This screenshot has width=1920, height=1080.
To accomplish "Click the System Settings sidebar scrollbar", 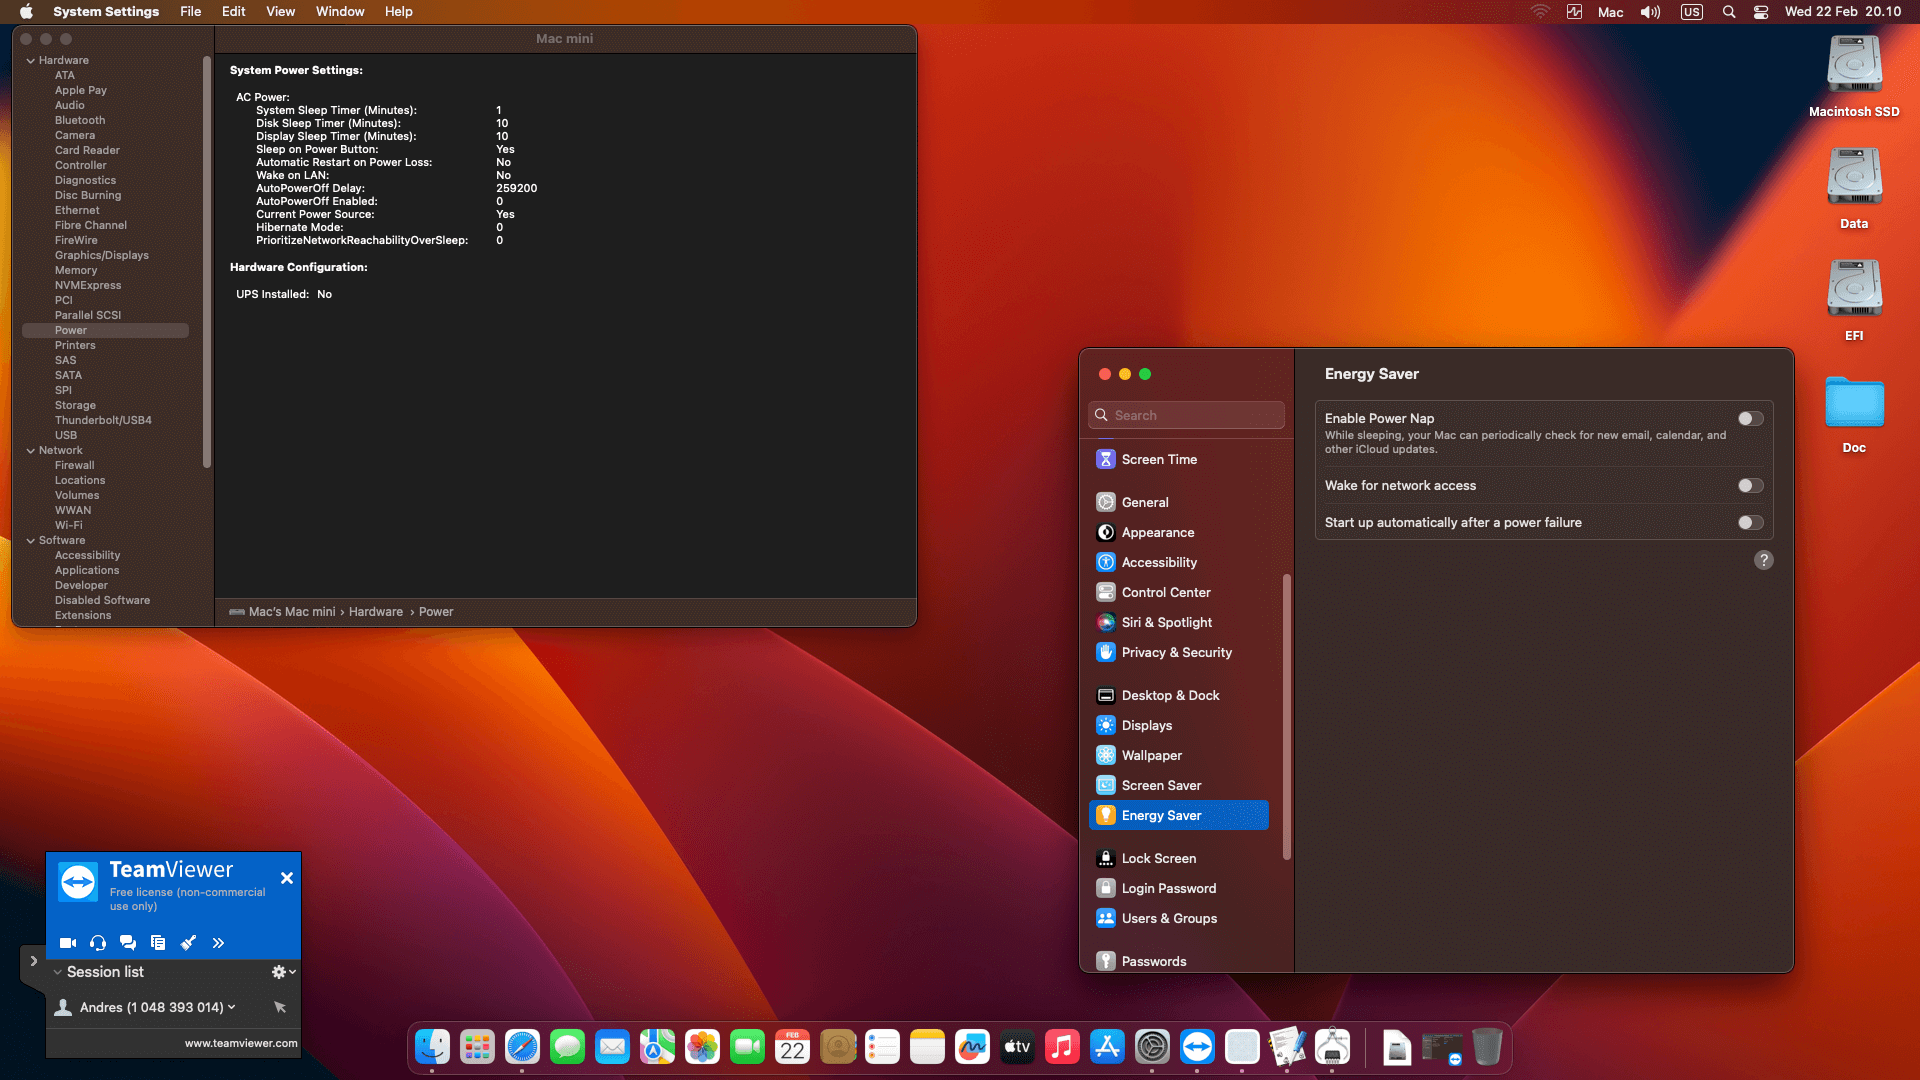I will (x=1287, y=717).
